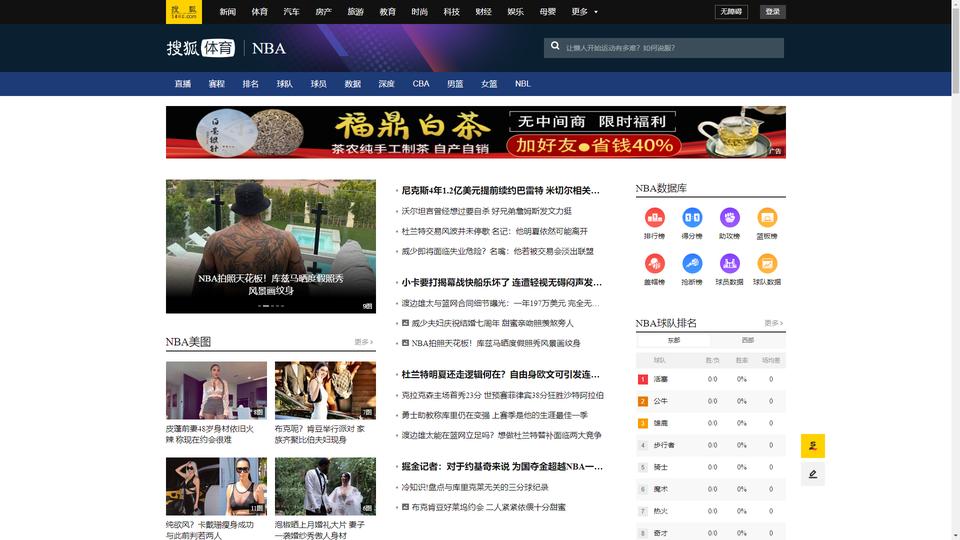Click 更多 next to NBA美图
This screenshot has width=960, height=540.
363,342
